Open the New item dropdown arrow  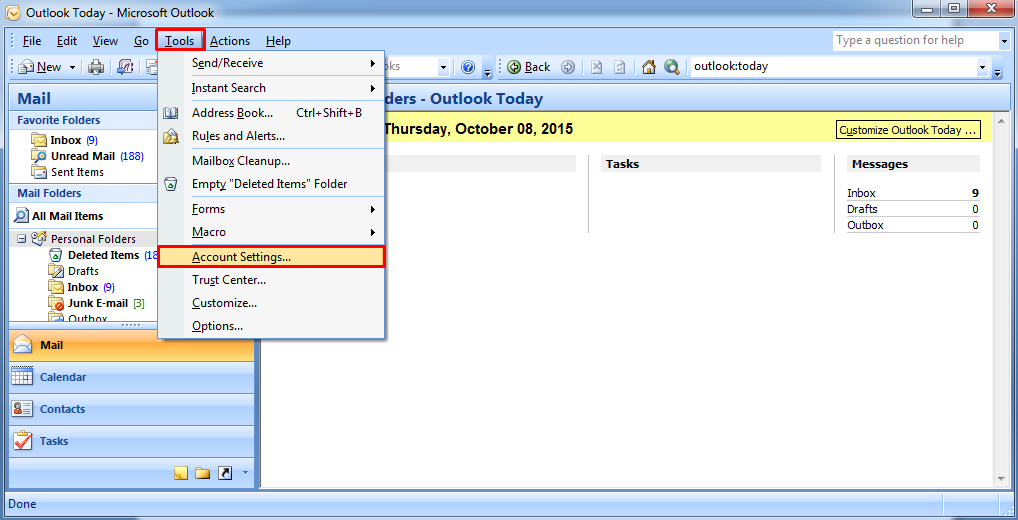[x=72, y=67]
